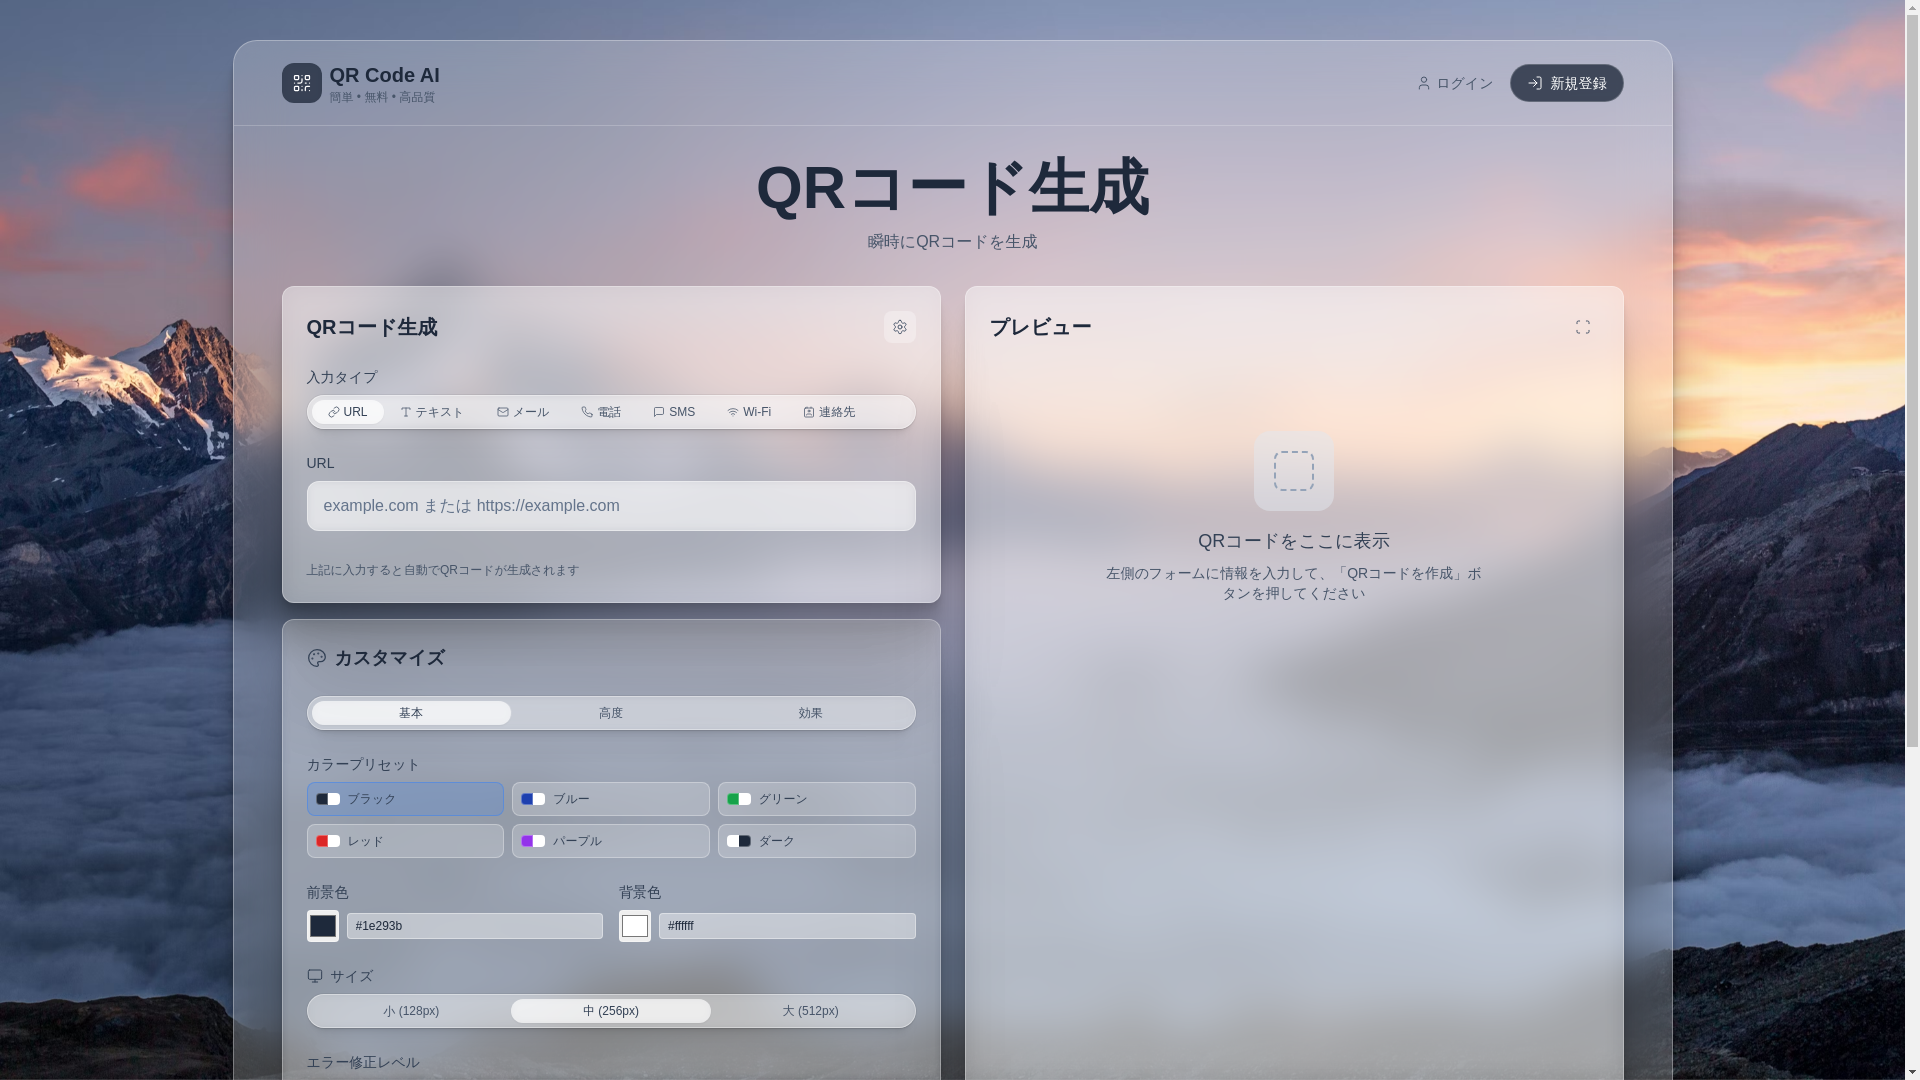The width and height of the screenshot is (1920, 1080).
Task: Open the 前景色 color swatch picker
Action: point(322,926)
